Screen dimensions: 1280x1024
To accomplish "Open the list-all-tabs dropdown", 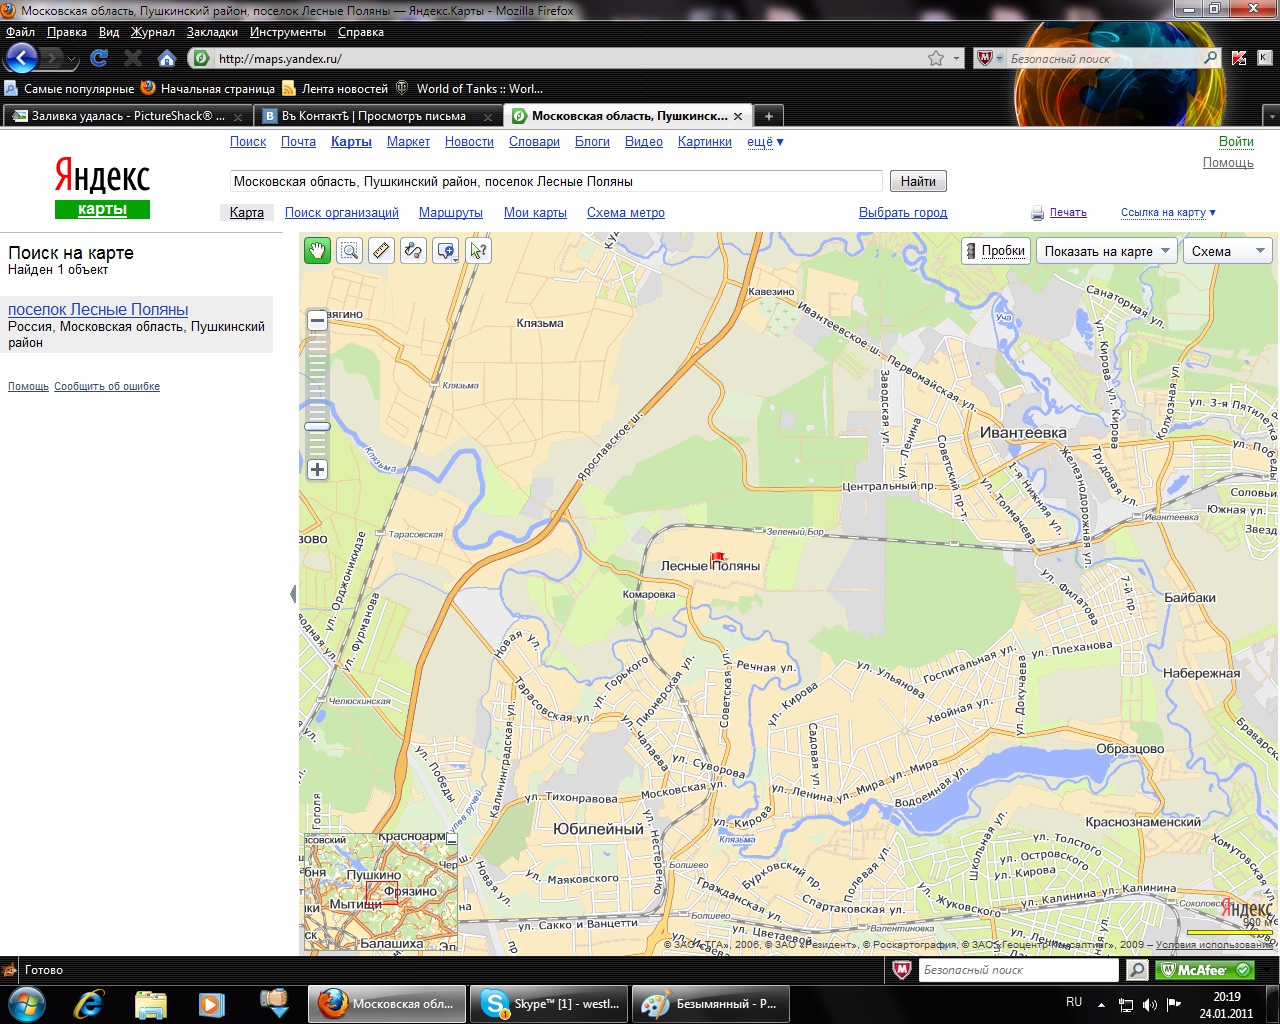I will (1272, 116).
